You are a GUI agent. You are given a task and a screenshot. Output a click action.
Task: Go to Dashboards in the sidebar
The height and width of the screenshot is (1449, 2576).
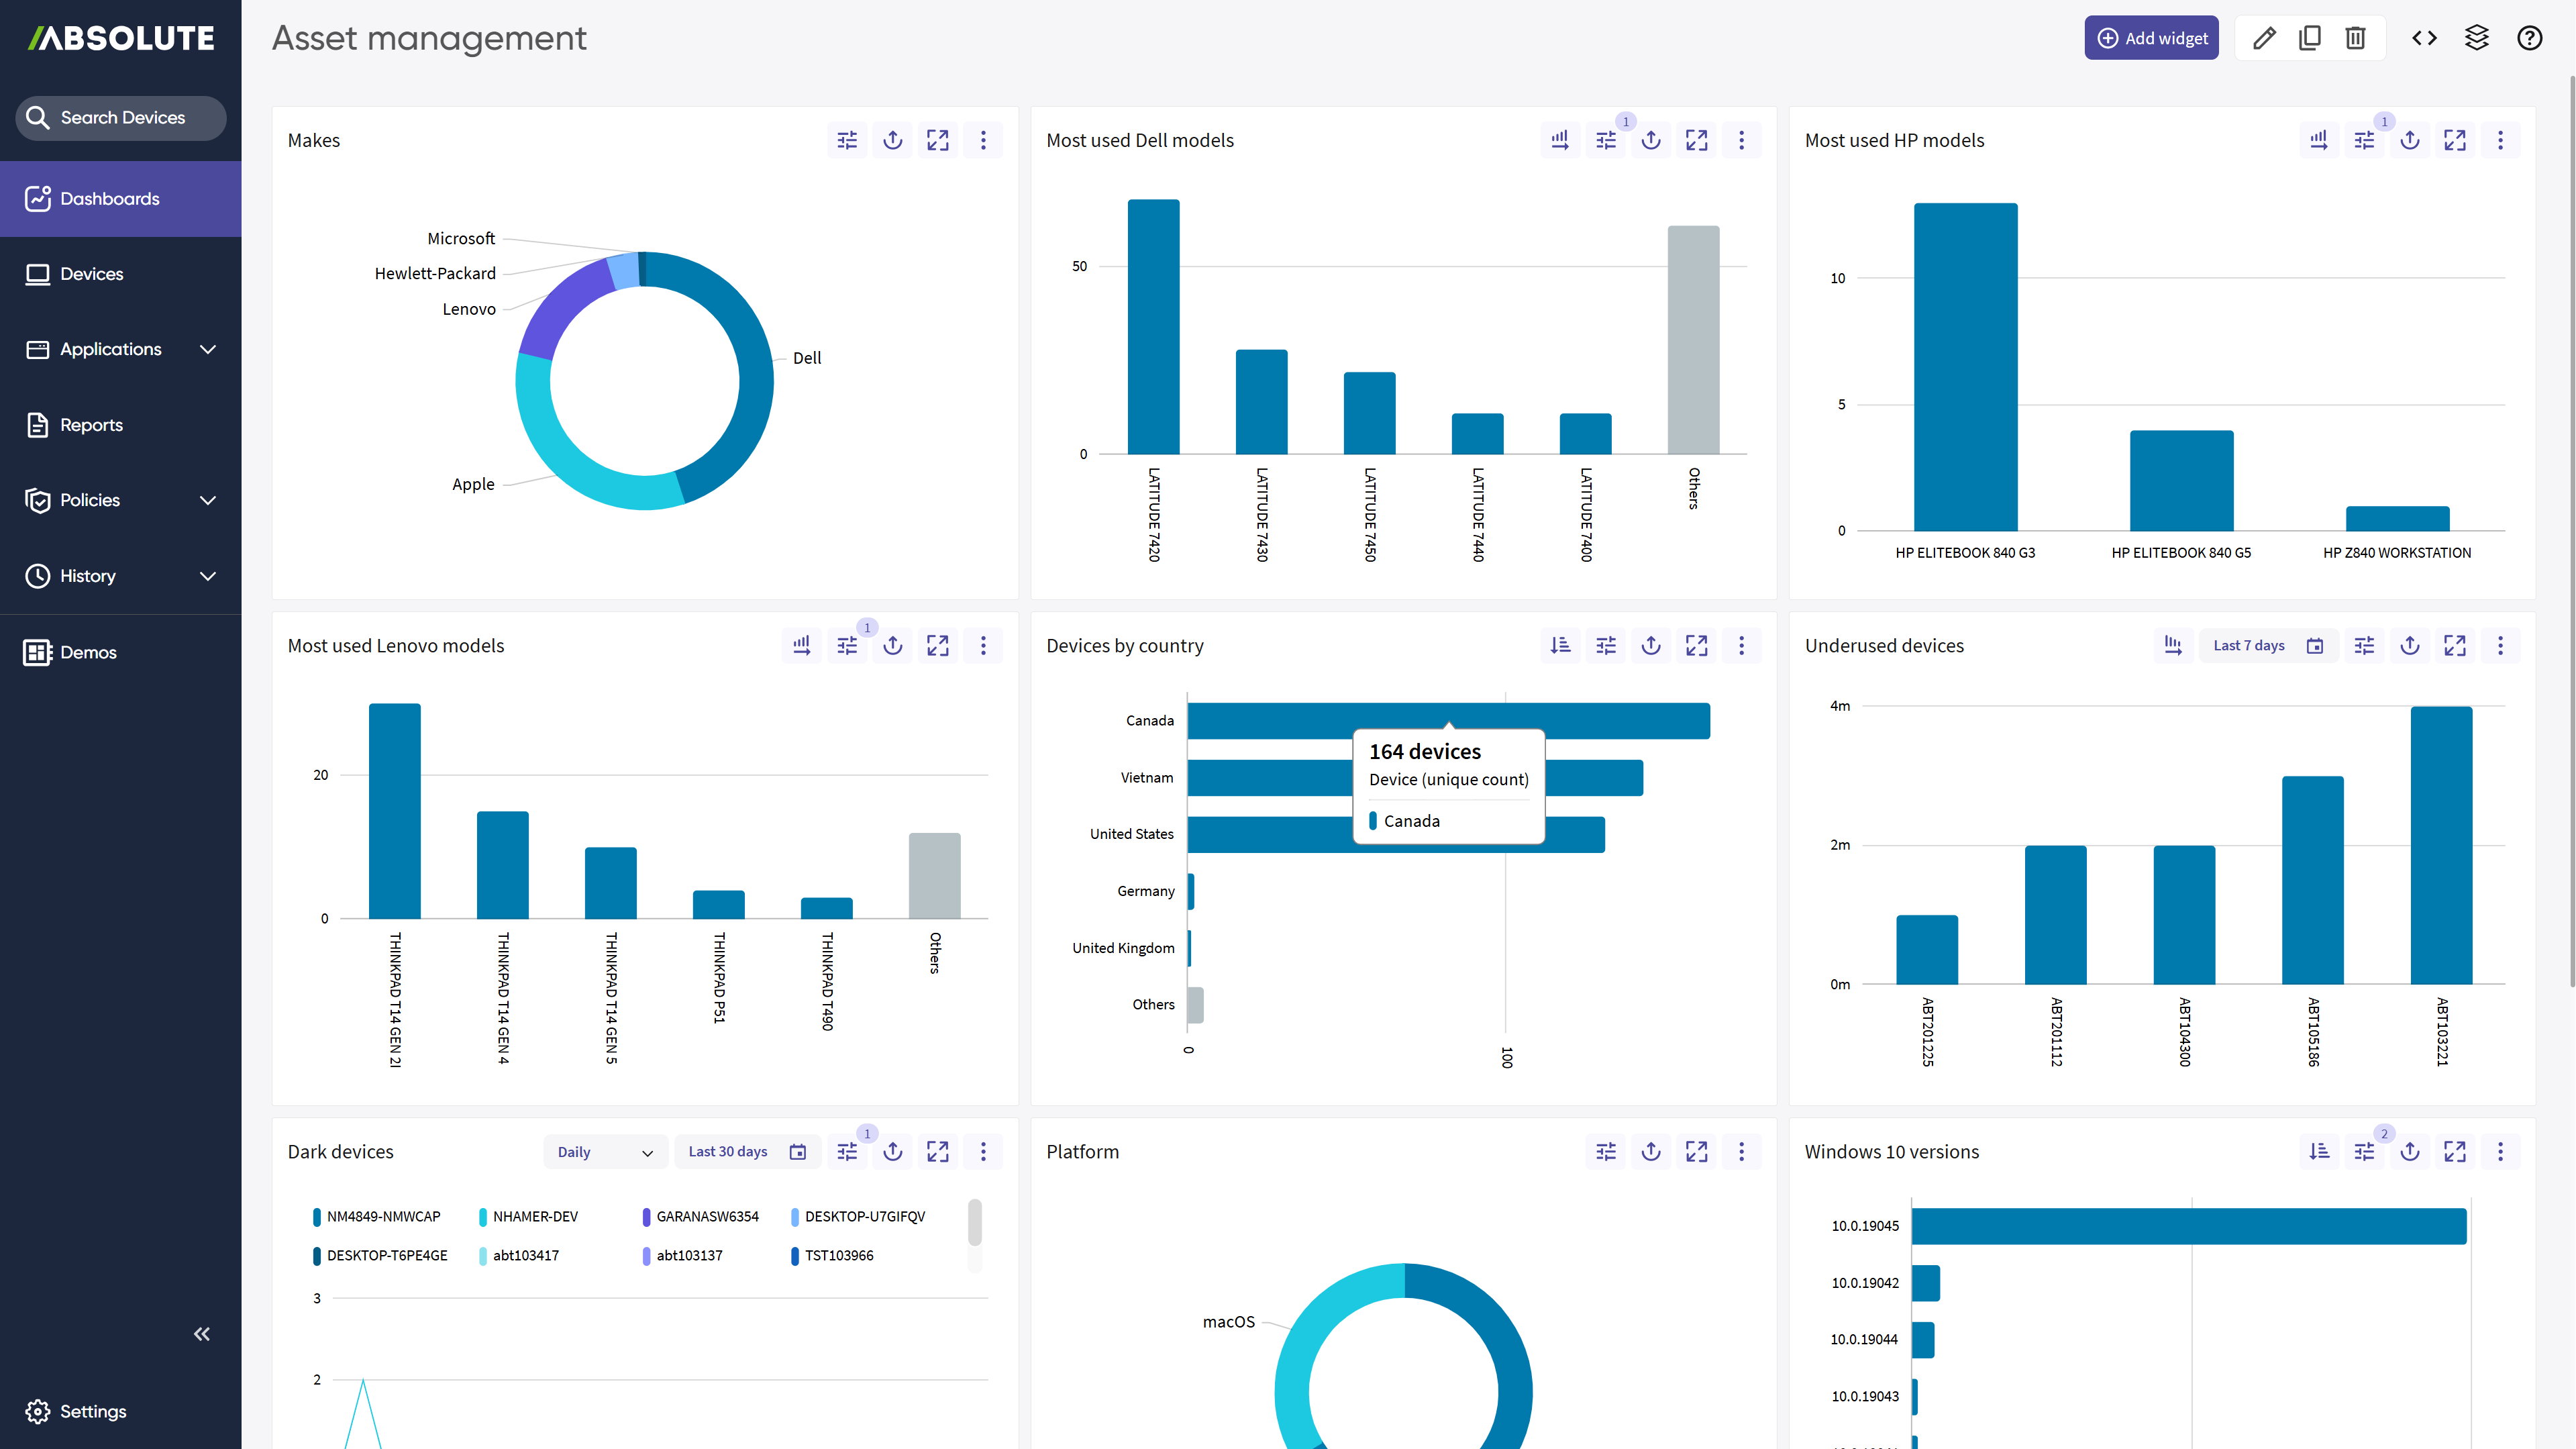coord(121,199)
